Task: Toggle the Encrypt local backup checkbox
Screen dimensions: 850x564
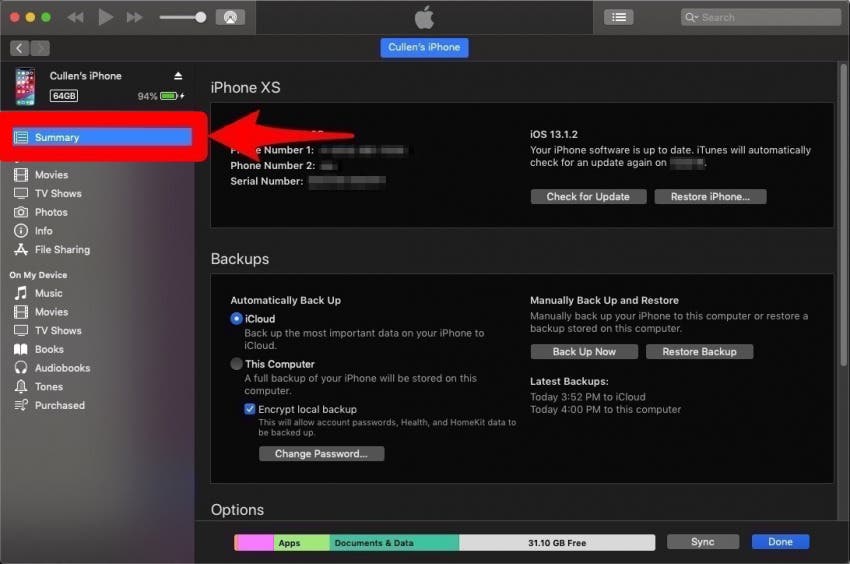Action: click(250, 409)
